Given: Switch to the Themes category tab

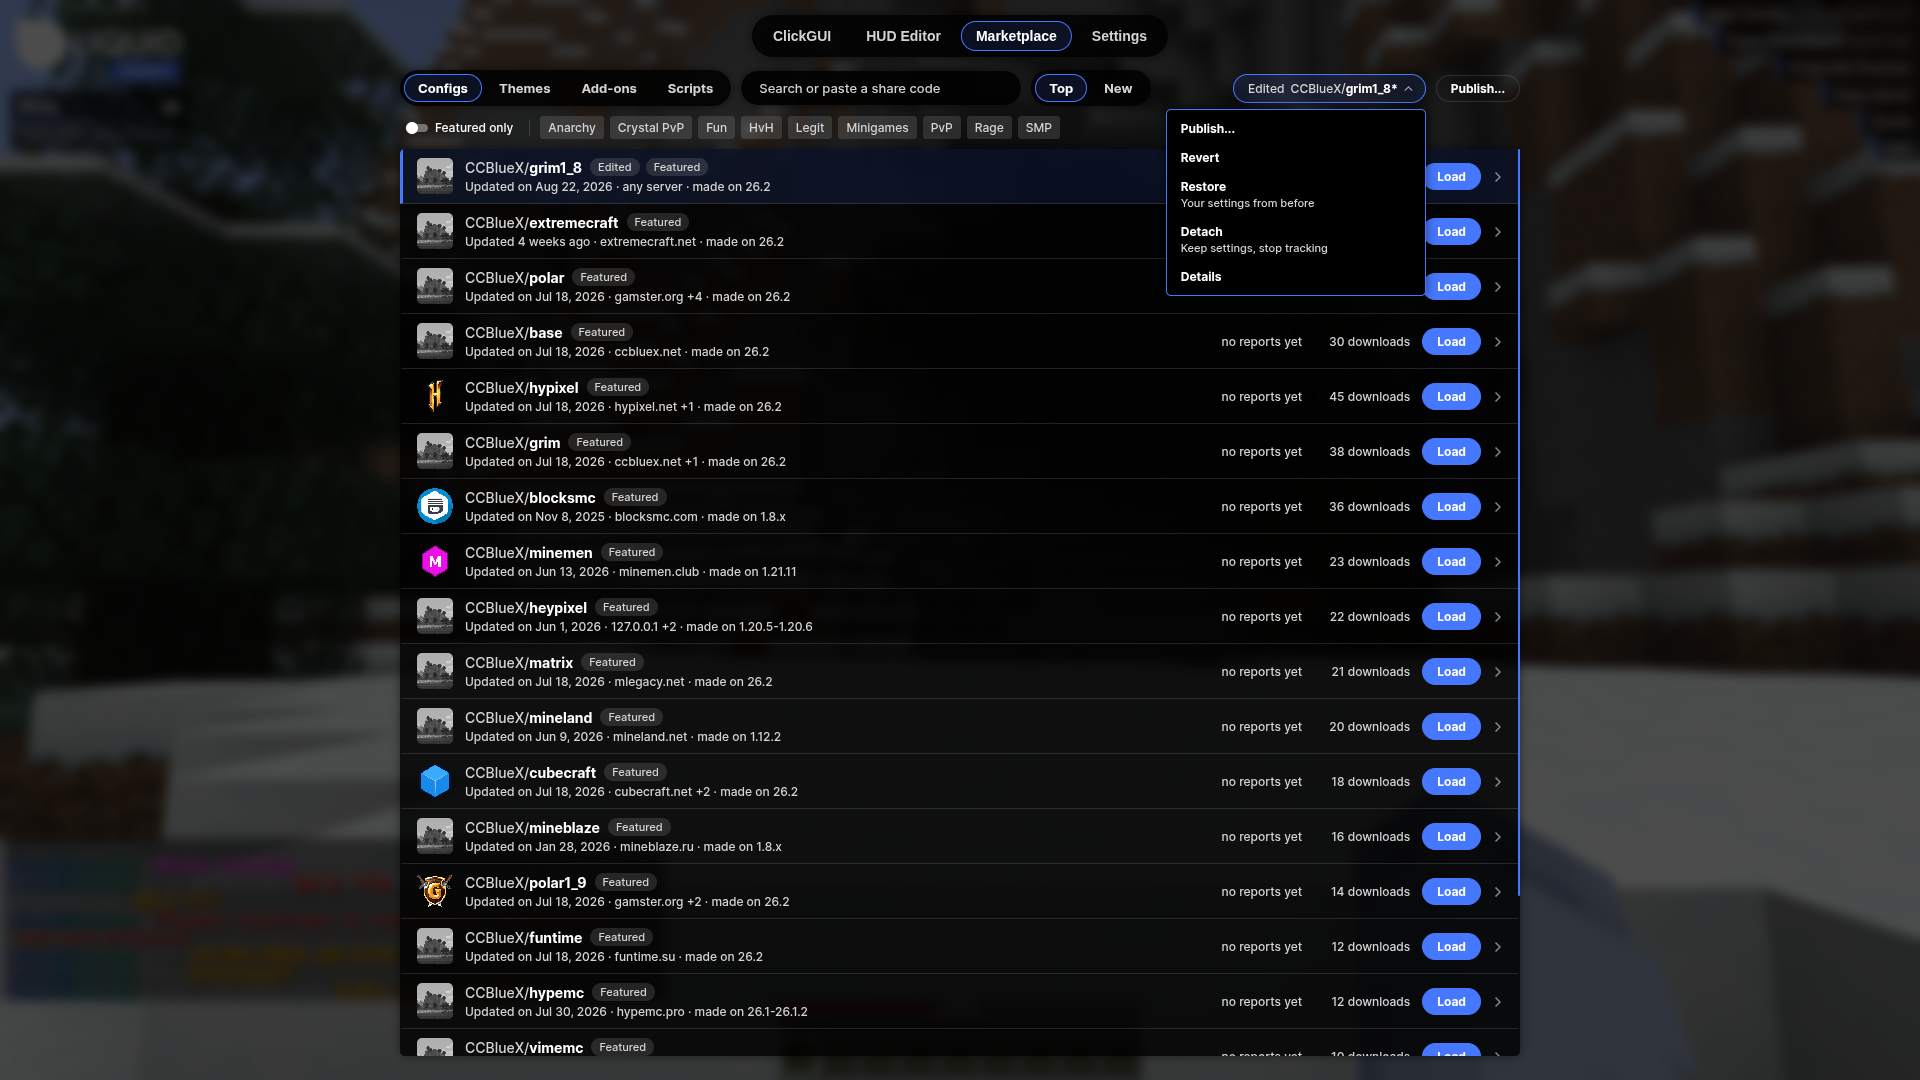Looking at the screenshot, I should coord(525,89).
